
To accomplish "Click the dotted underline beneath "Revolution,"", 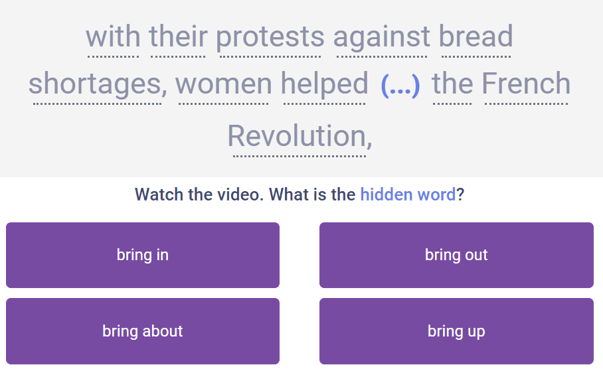I will (x=300, y=156).
